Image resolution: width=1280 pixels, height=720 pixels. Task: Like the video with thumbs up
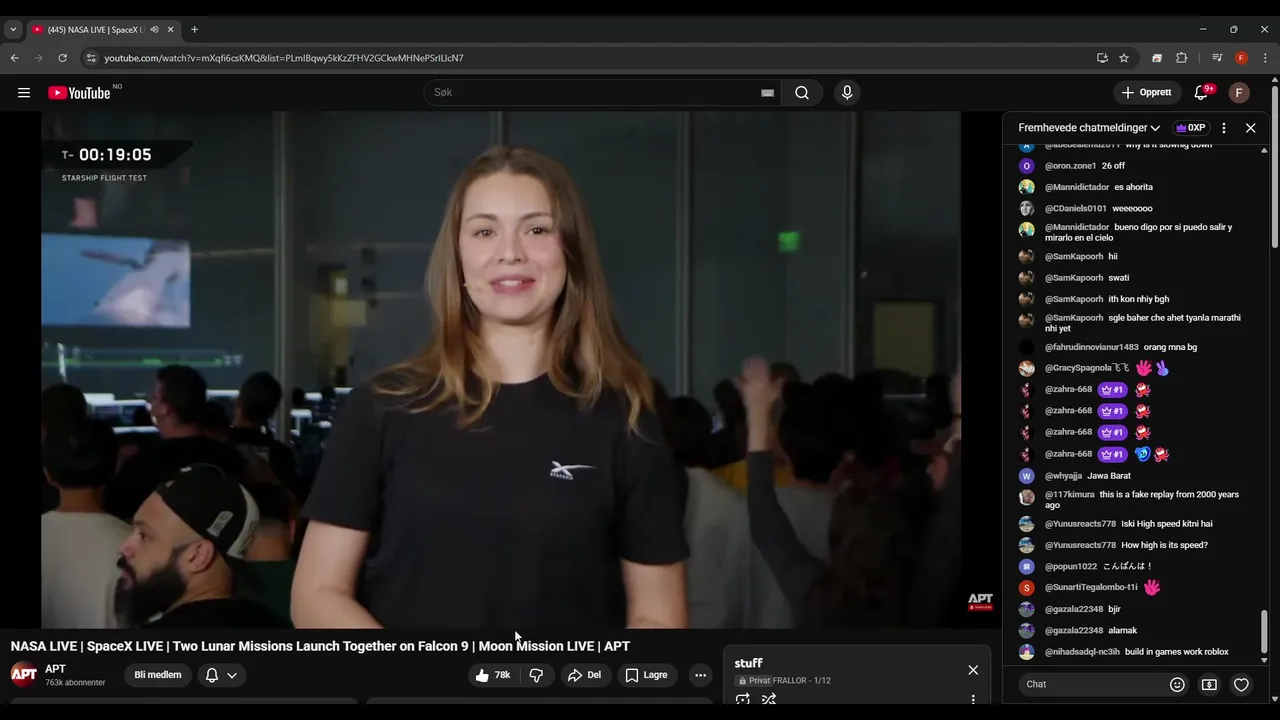(493, 675)
